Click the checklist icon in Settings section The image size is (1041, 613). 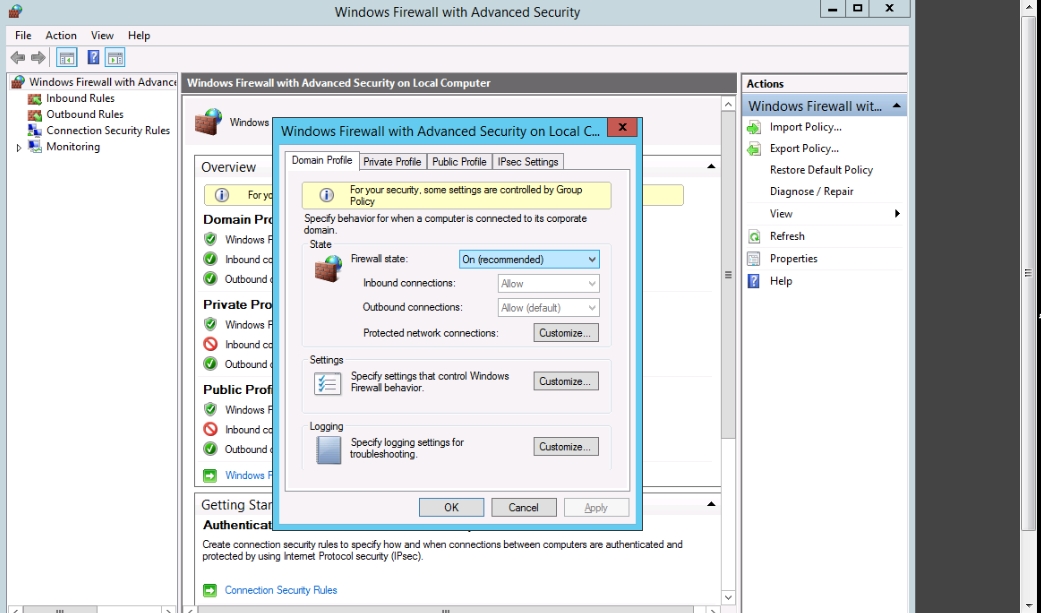pyautogui.click(x=327, y=383)
